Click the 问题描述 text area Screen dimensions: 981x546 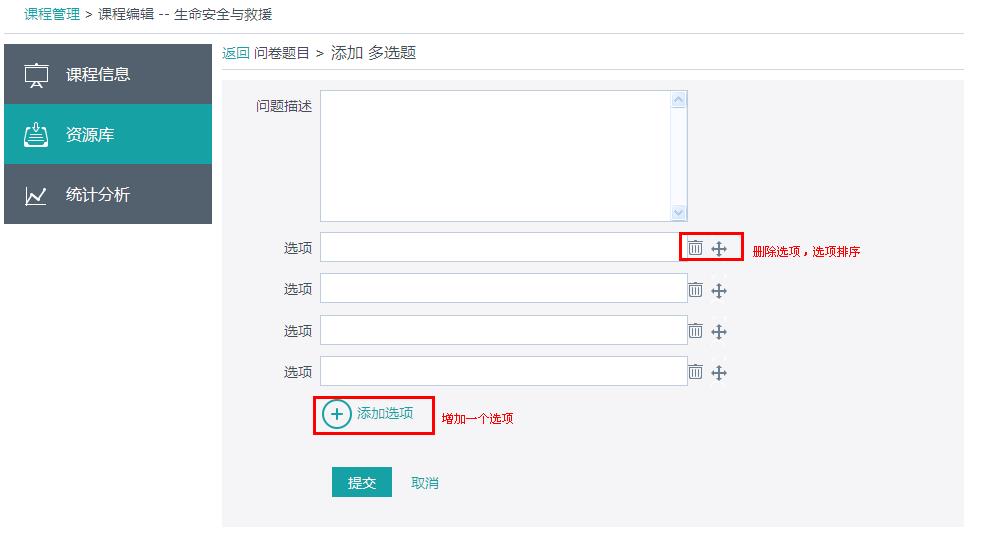point(495,156)
